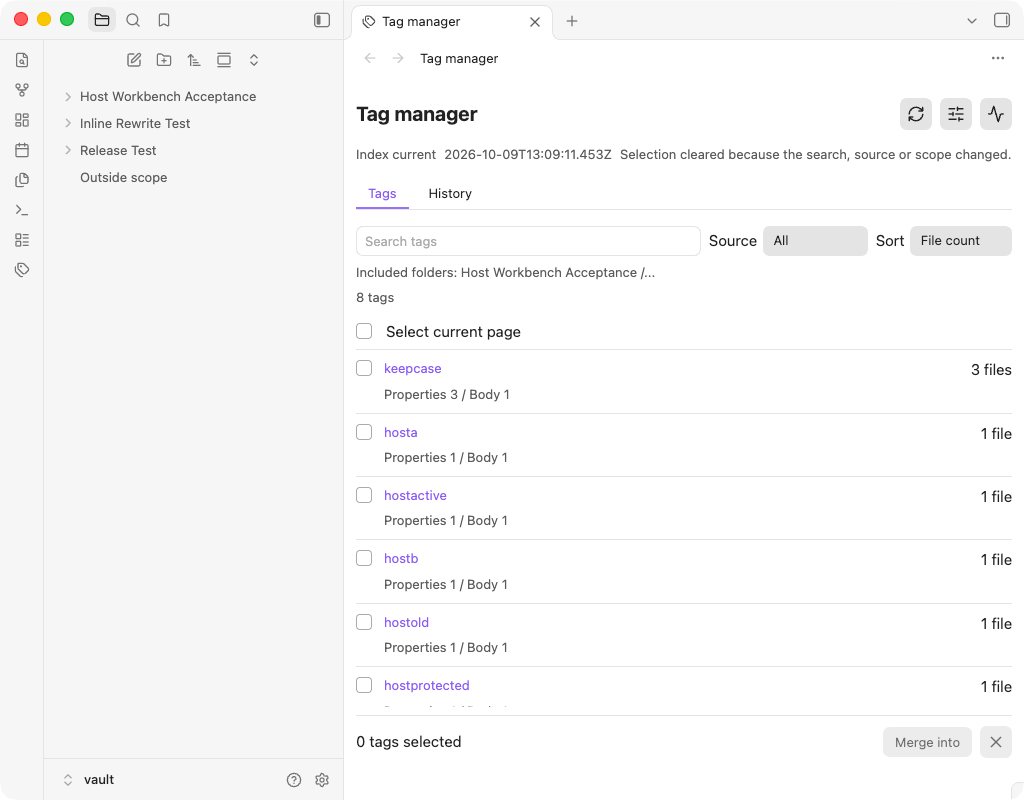Click the Merge into button

(927, 743)
